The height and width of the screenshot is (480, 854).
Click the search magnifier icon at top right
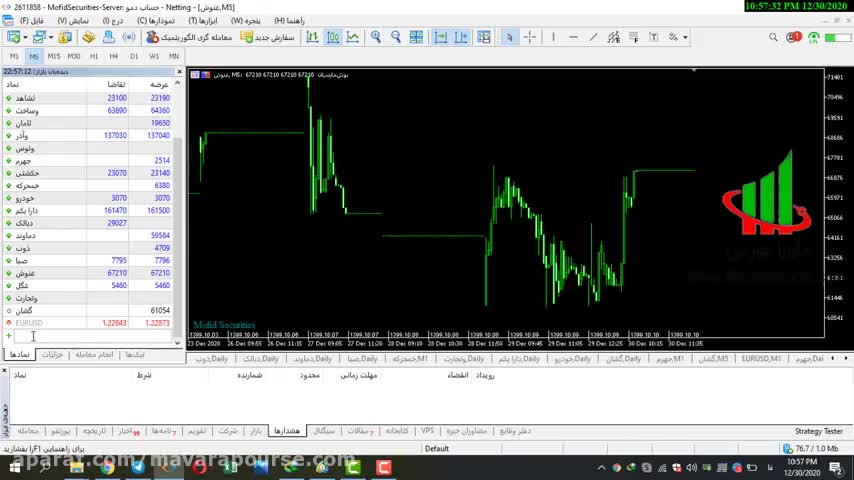[x=774, y=37]
